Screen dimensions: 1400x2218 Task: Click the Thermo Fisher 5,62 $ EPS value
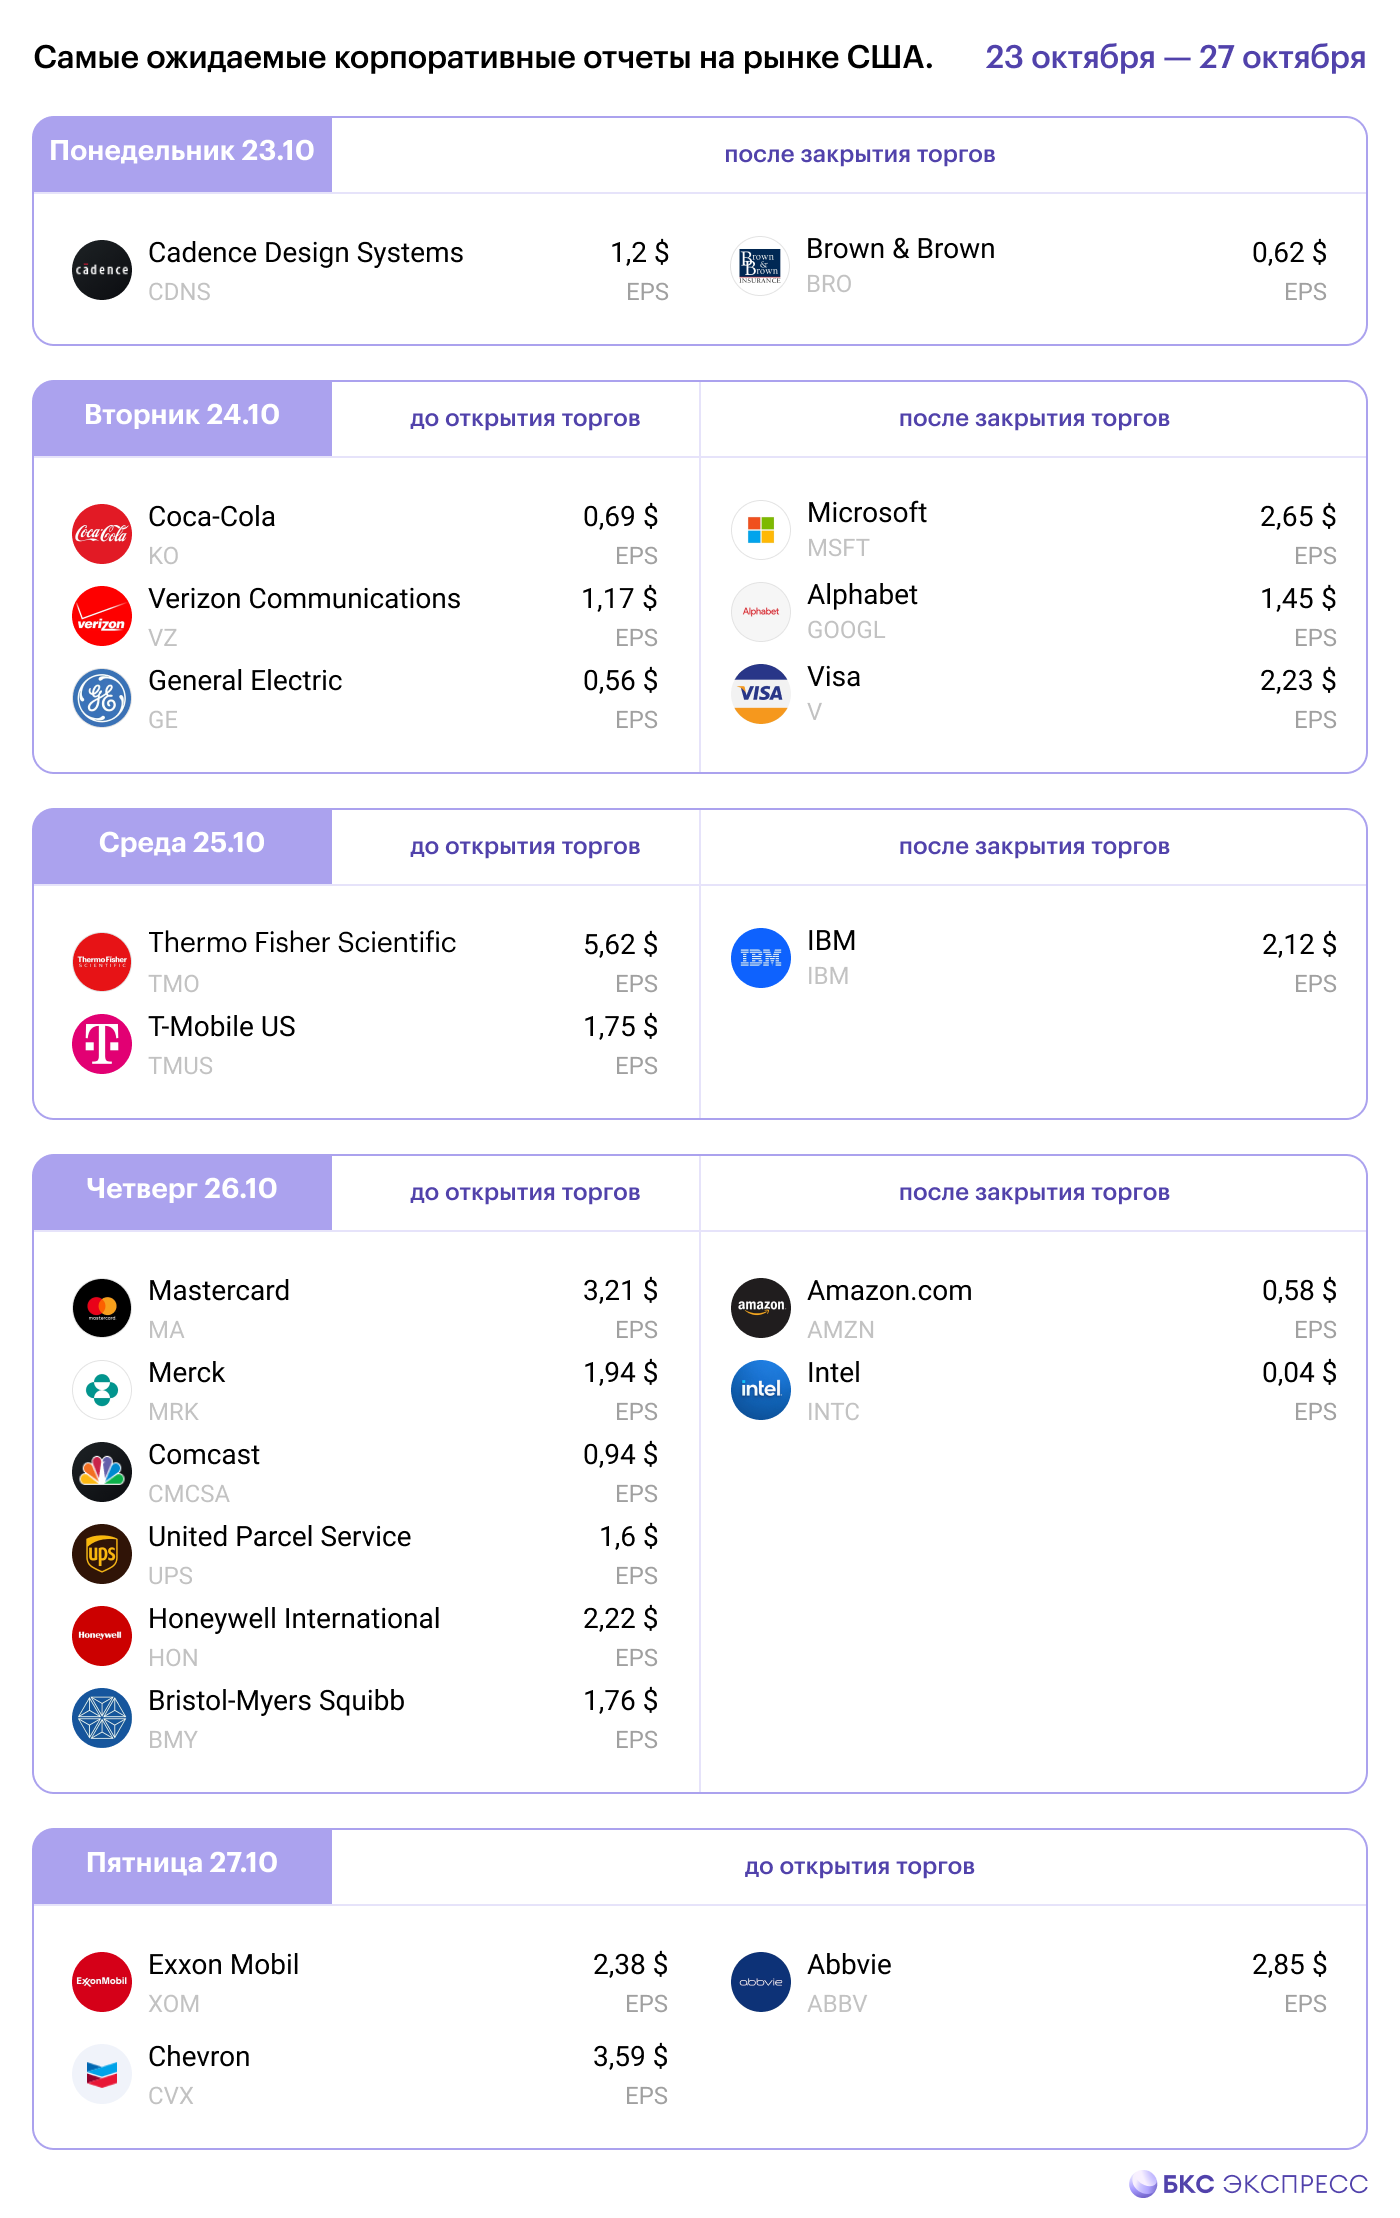coord(620,945)
